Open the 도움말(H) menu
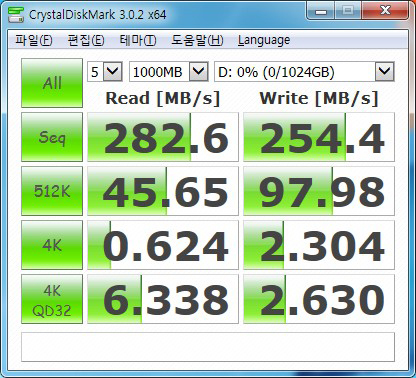The image size is (416, 378). tap(197, 40)
